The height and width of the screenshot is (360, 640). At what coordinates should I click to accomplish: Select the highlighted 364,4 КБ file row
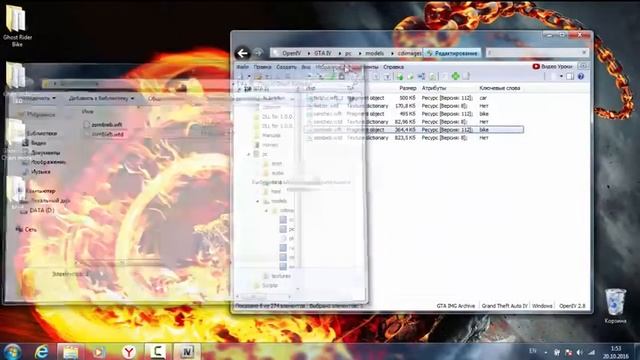tap(414, 130)
